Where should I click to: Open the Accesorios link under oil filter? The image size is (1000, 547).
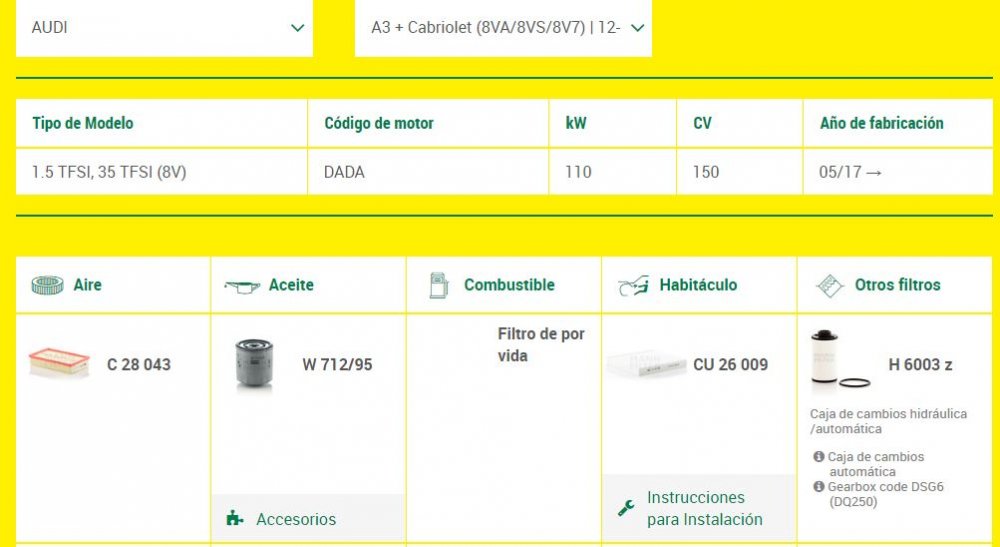point(296,519)
